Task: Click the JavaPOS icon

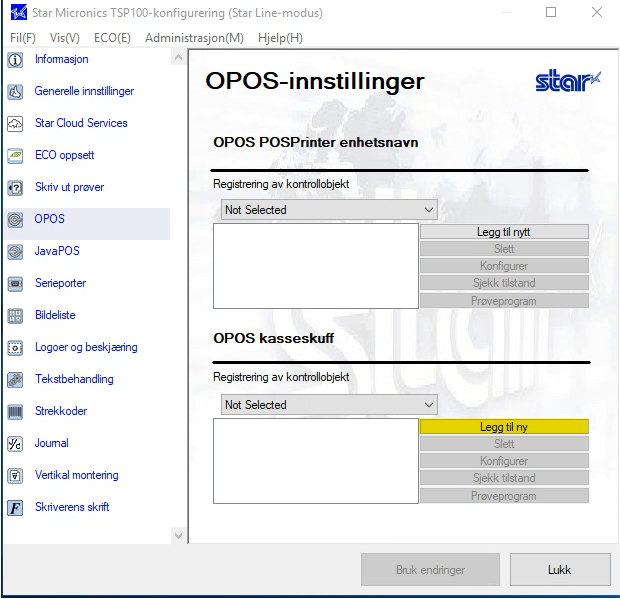Action: [15, 252]
